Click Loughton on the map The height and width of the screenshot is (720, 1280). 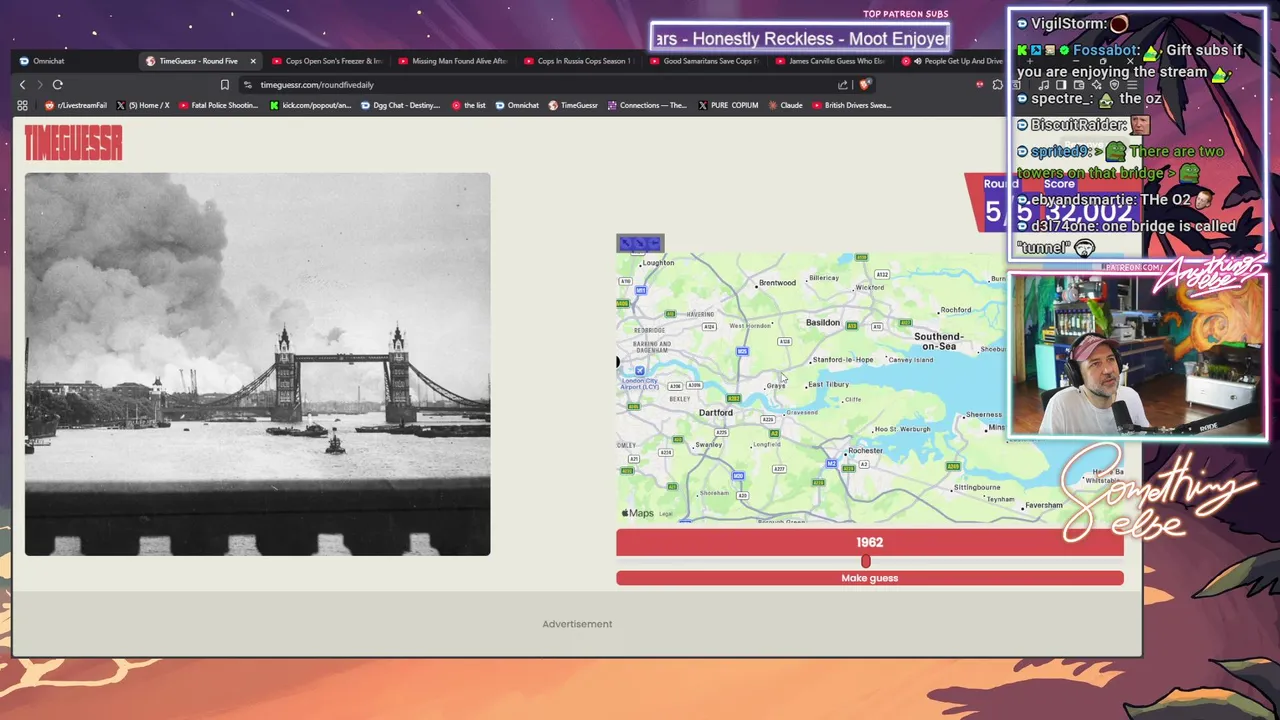pyautogui.click(x=658, y=263)
